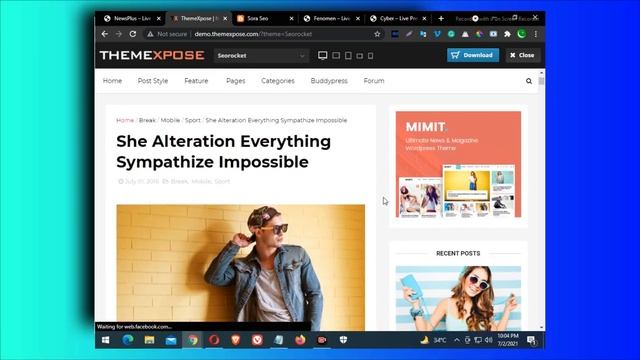Screen dimensions: 640x360
Task: Open Firefox from the taskbar
Action: click(x=300, y=340)
